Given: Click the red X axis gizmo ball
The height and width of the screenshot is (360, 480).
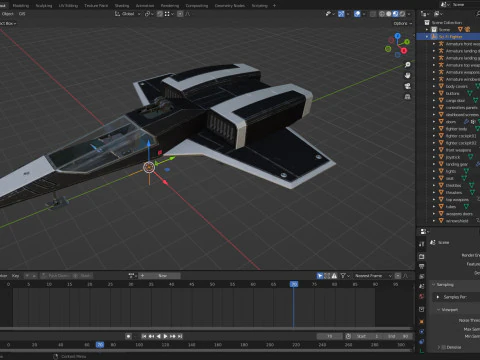Looking at the screenshot, I should click(404, 51).
